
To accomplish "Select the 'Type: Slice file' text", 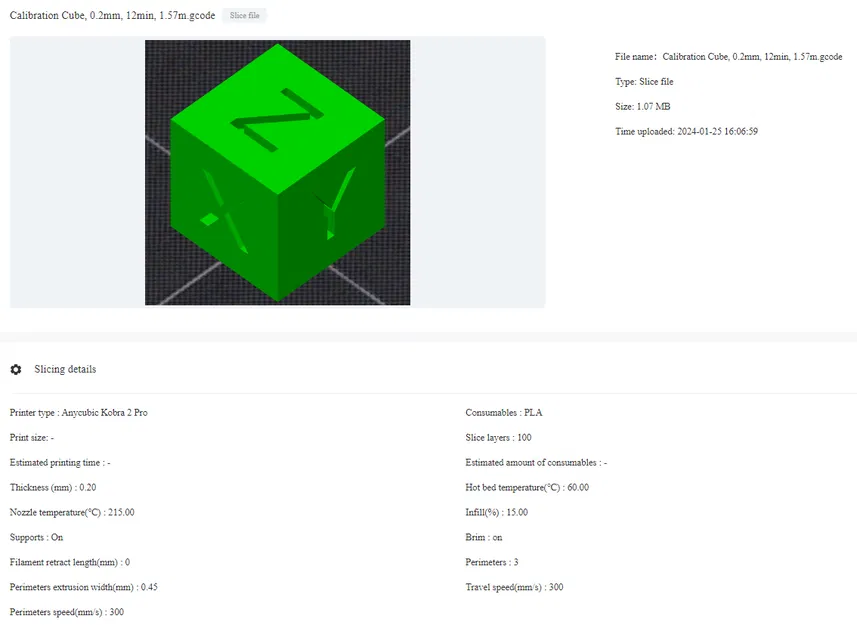I will [644, 82].
